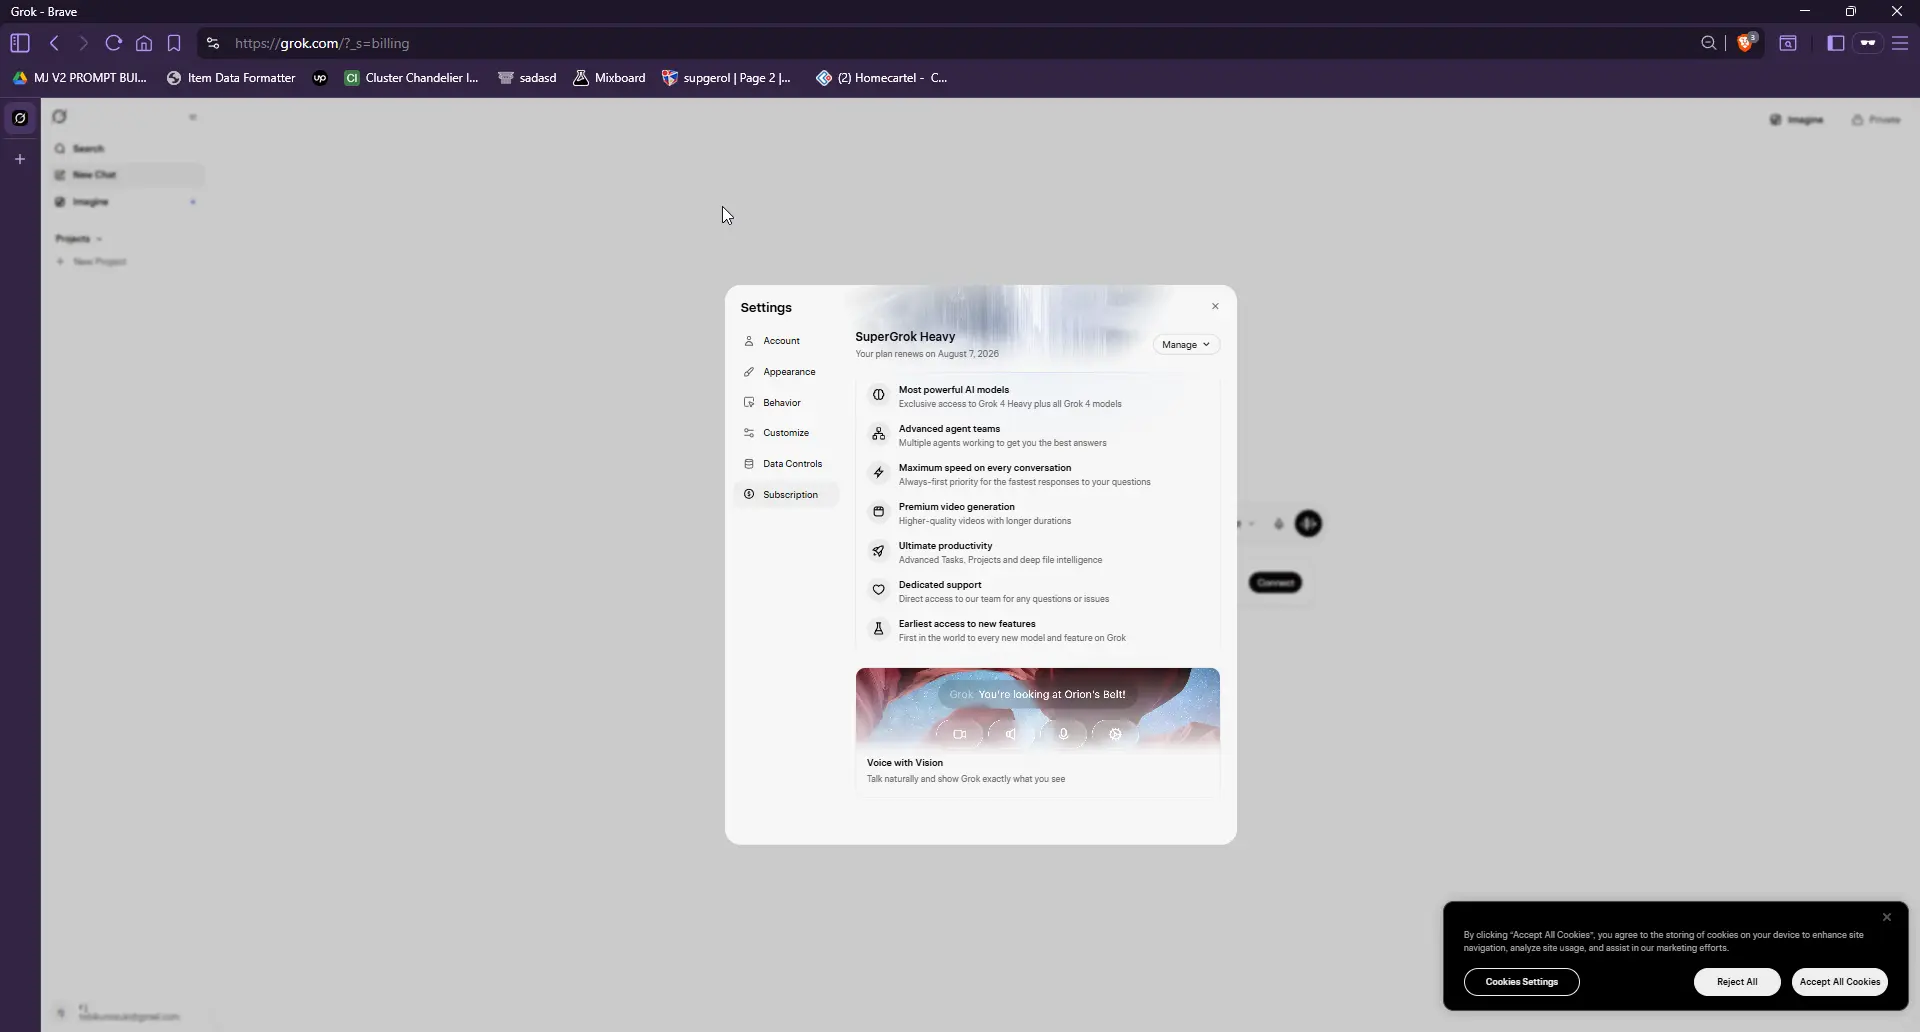This screenshot has height=1032, width=1920.
Task: Click the Grok logo in sidebar header
Action: pyautogui.click(x=60, y=117)
